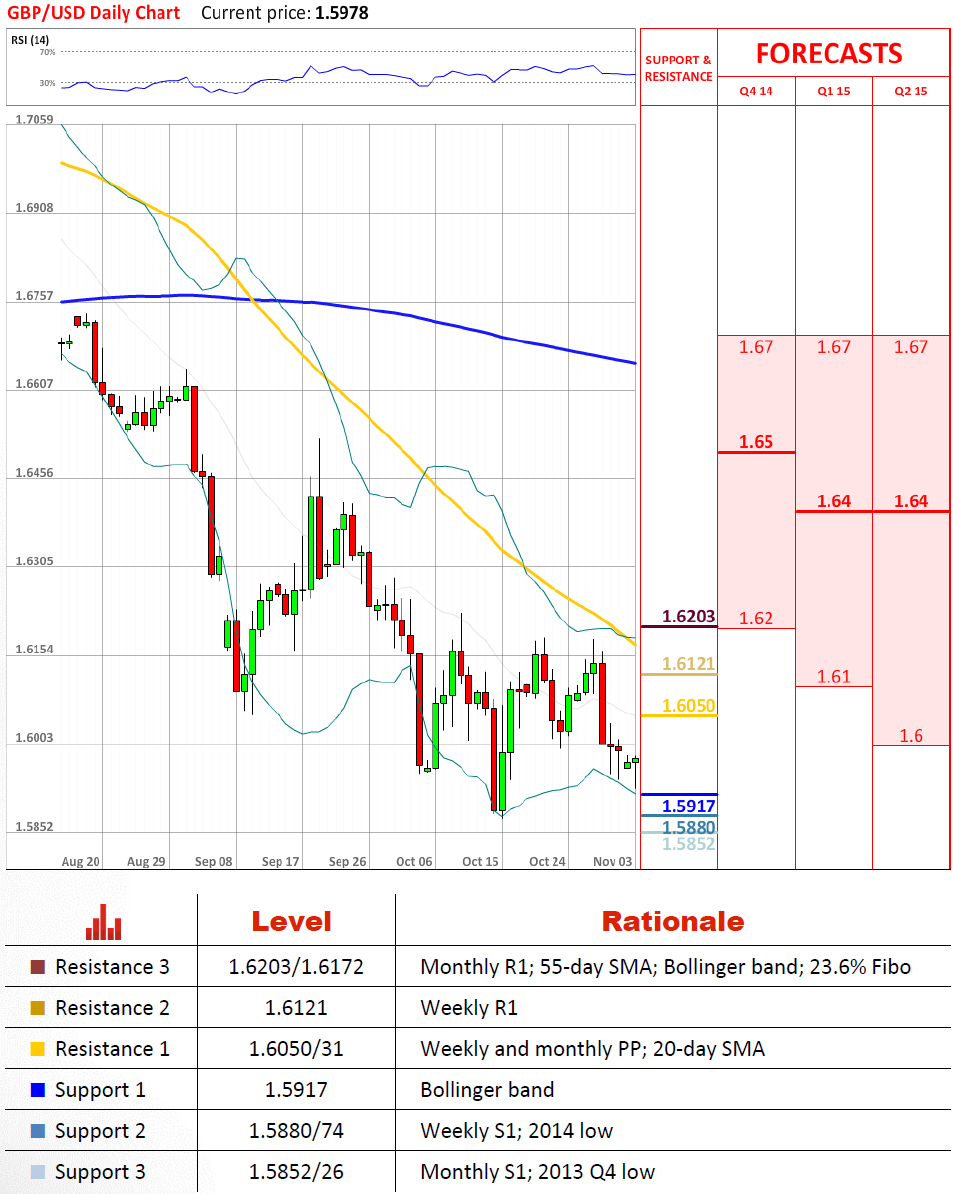The height and width of the screenshot is (1194, 953).
Task: Click the RSI (14) indicator label
Action: (30, 40)
